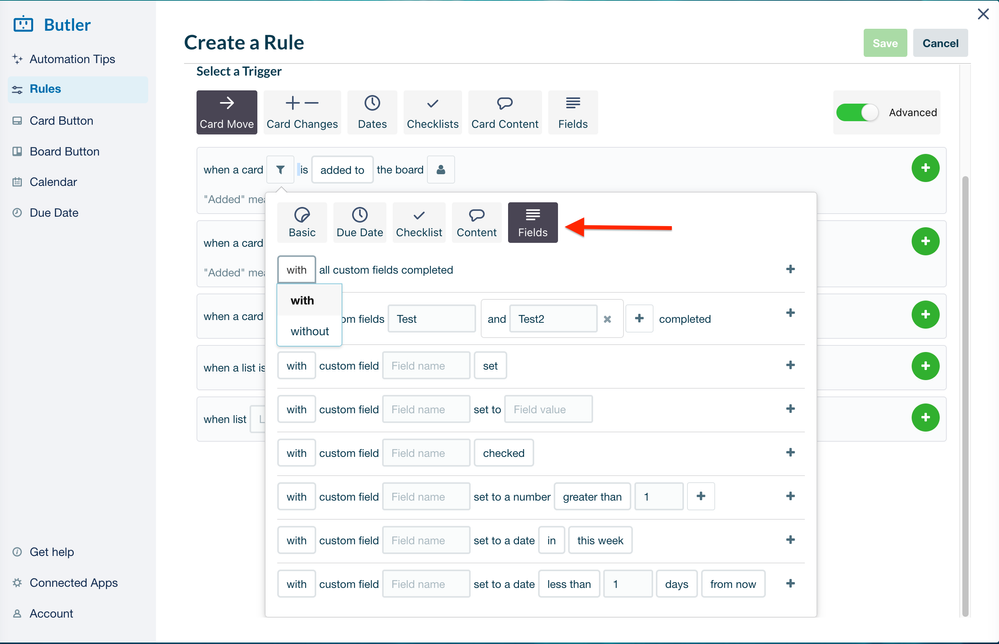Image resolution: width=999 pixels, height=644 pixels.
Task: Add the custom field 'set' filter
Action: tap(791, 365)
